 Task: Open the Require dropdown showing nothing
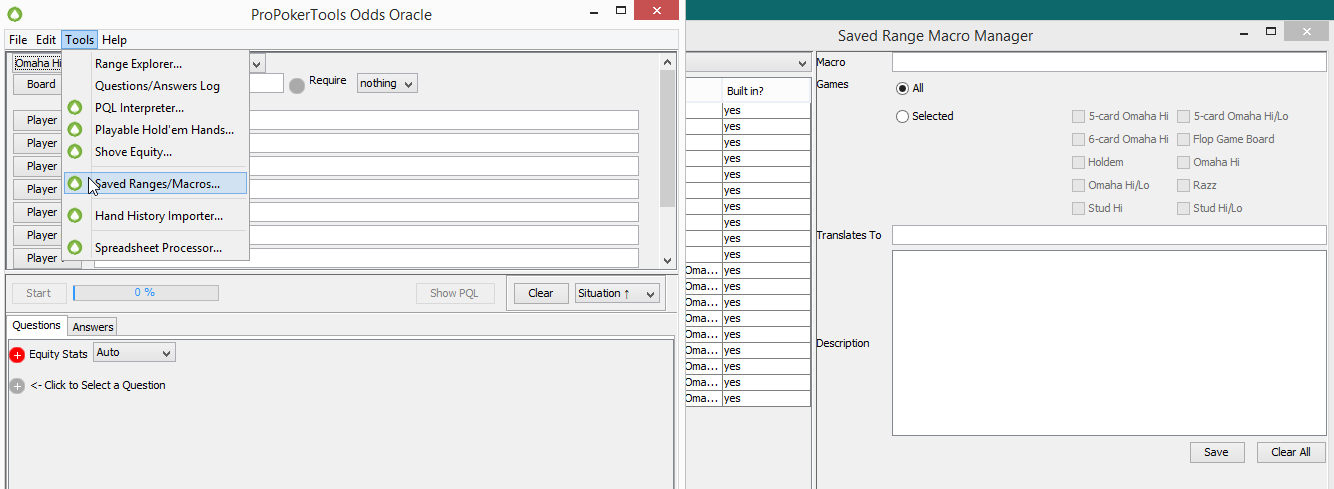387,83
